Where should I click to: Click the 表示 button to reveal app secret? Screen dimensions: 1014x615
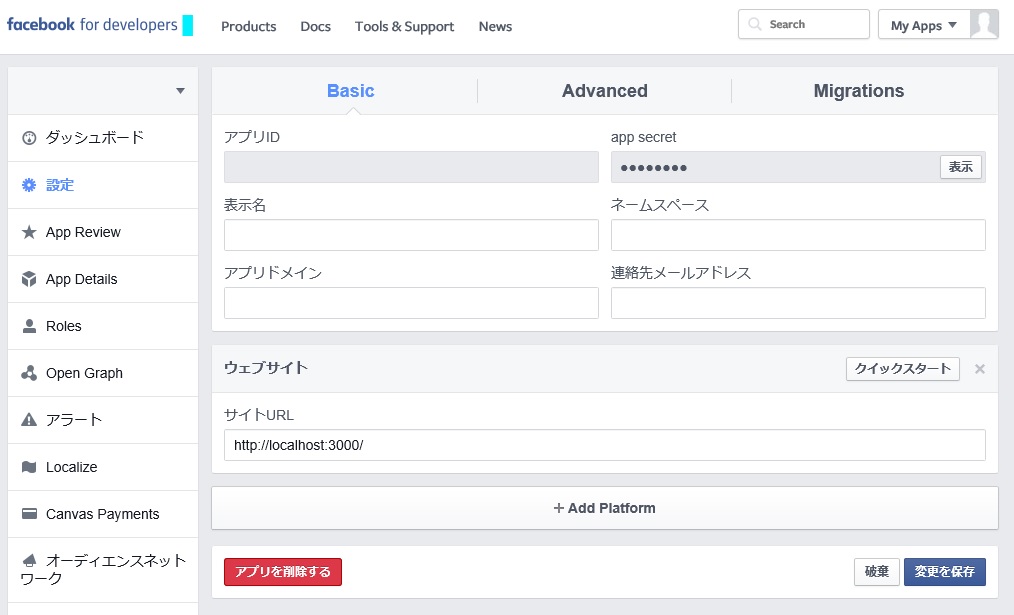[960, 167]
